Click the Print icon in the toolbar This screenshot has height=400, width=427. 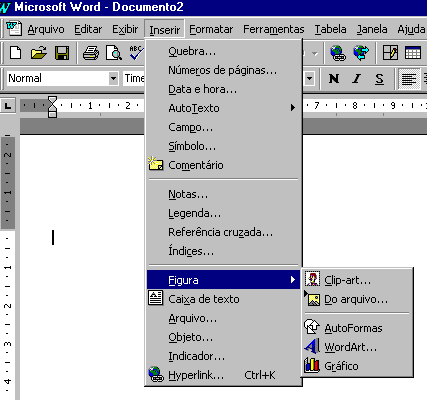pos(91,53)
